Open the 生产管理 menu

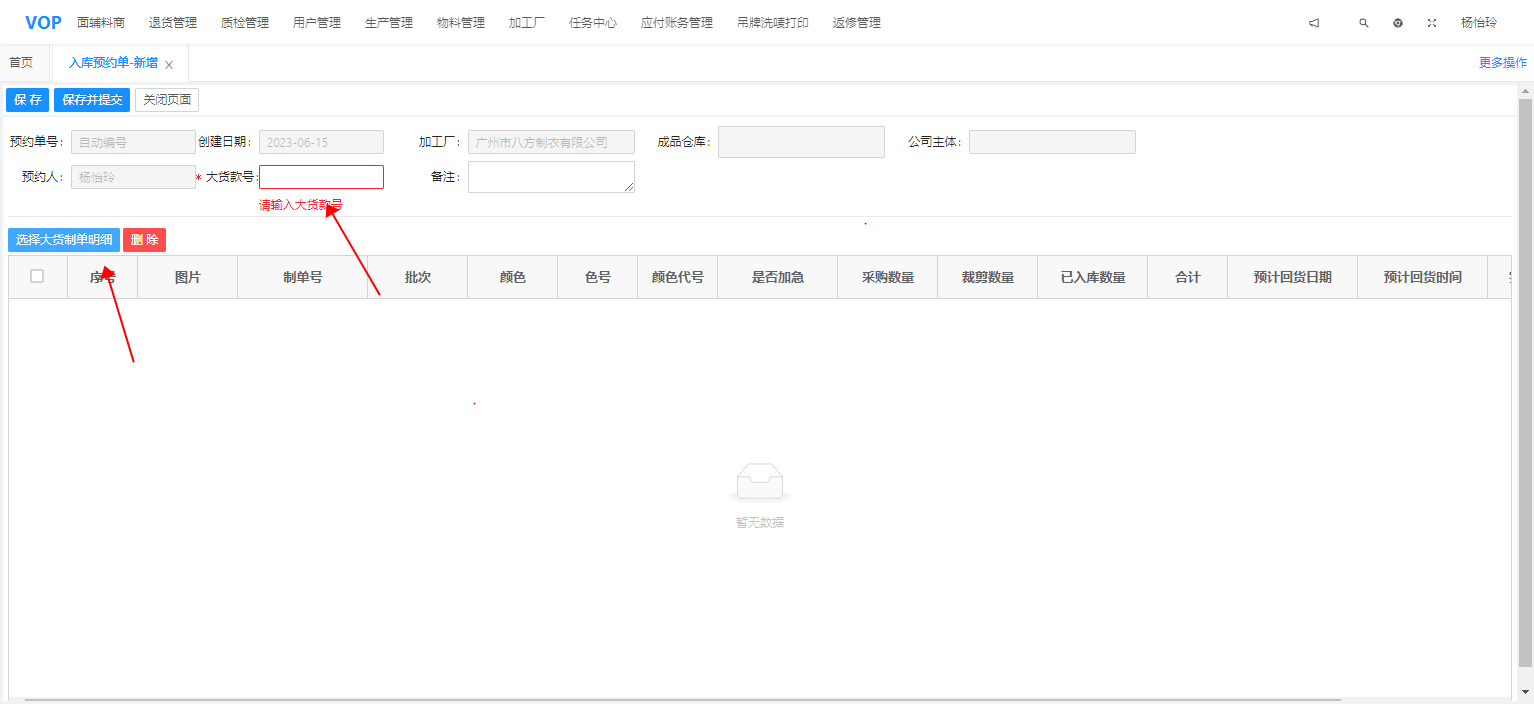click(388, 23)
